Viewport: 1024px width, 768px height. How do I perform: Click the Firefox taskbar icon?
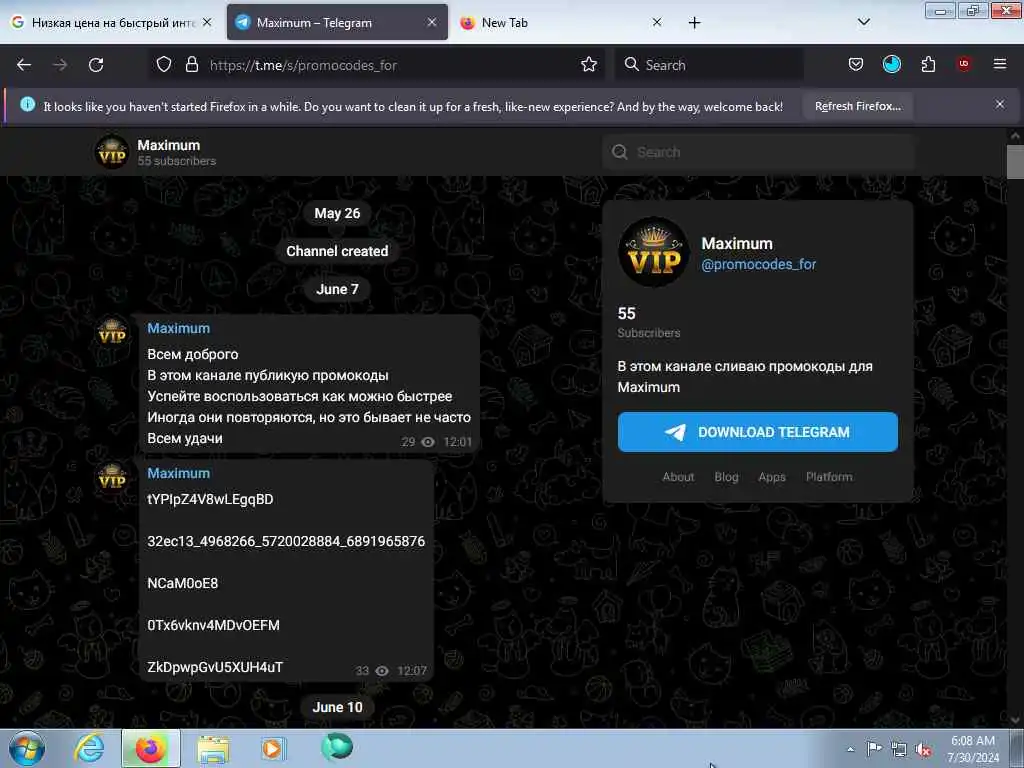tap(150, 748)
